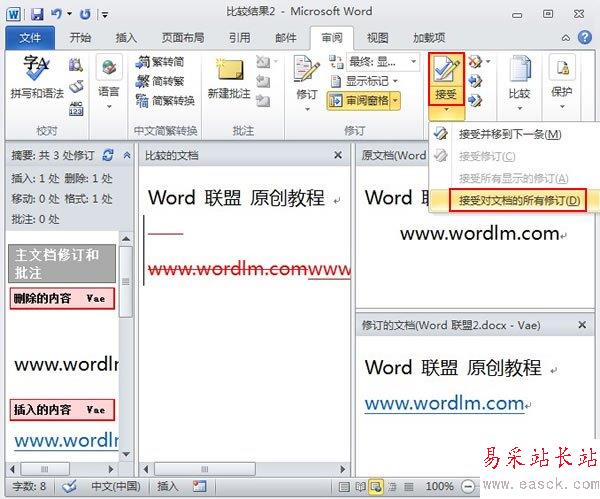Click the compared document horizontal scrollbar thumb

(x=205, y=469)
